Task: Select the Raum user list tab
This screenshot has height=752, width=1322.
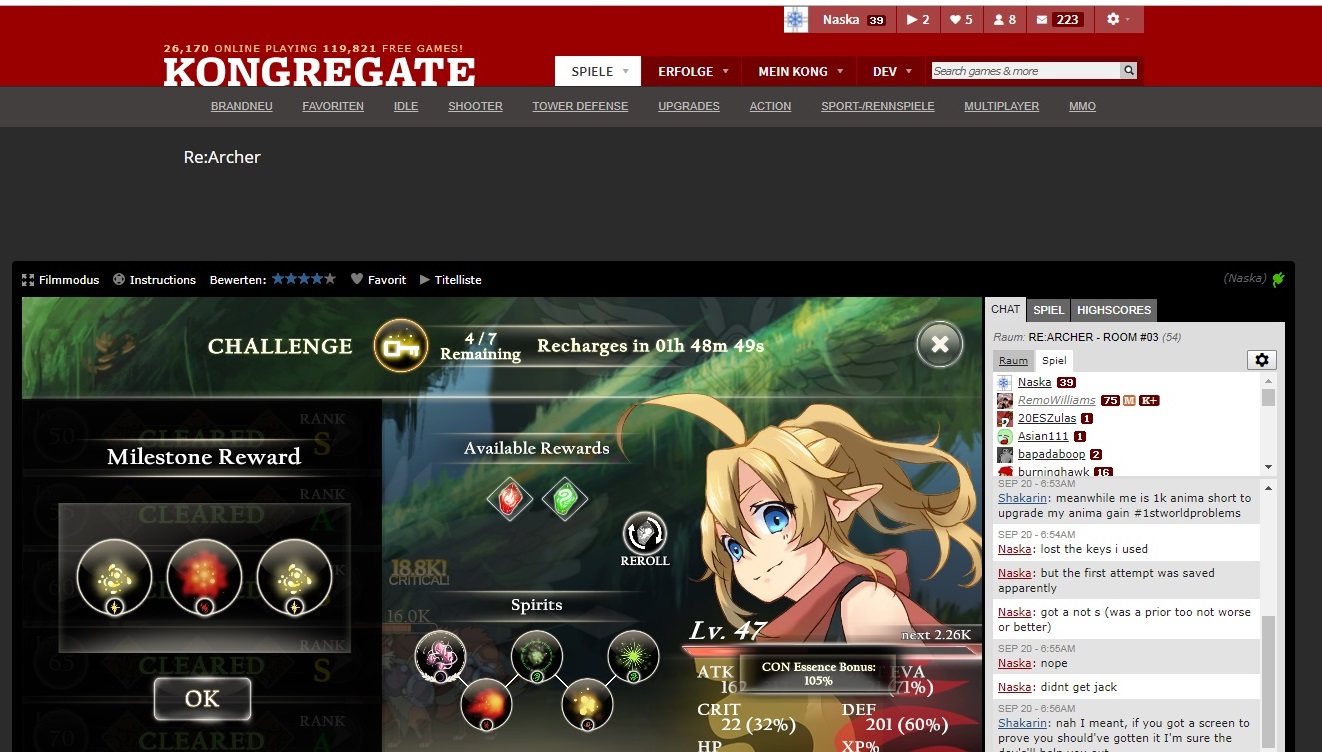Action: coord(1013,361)
